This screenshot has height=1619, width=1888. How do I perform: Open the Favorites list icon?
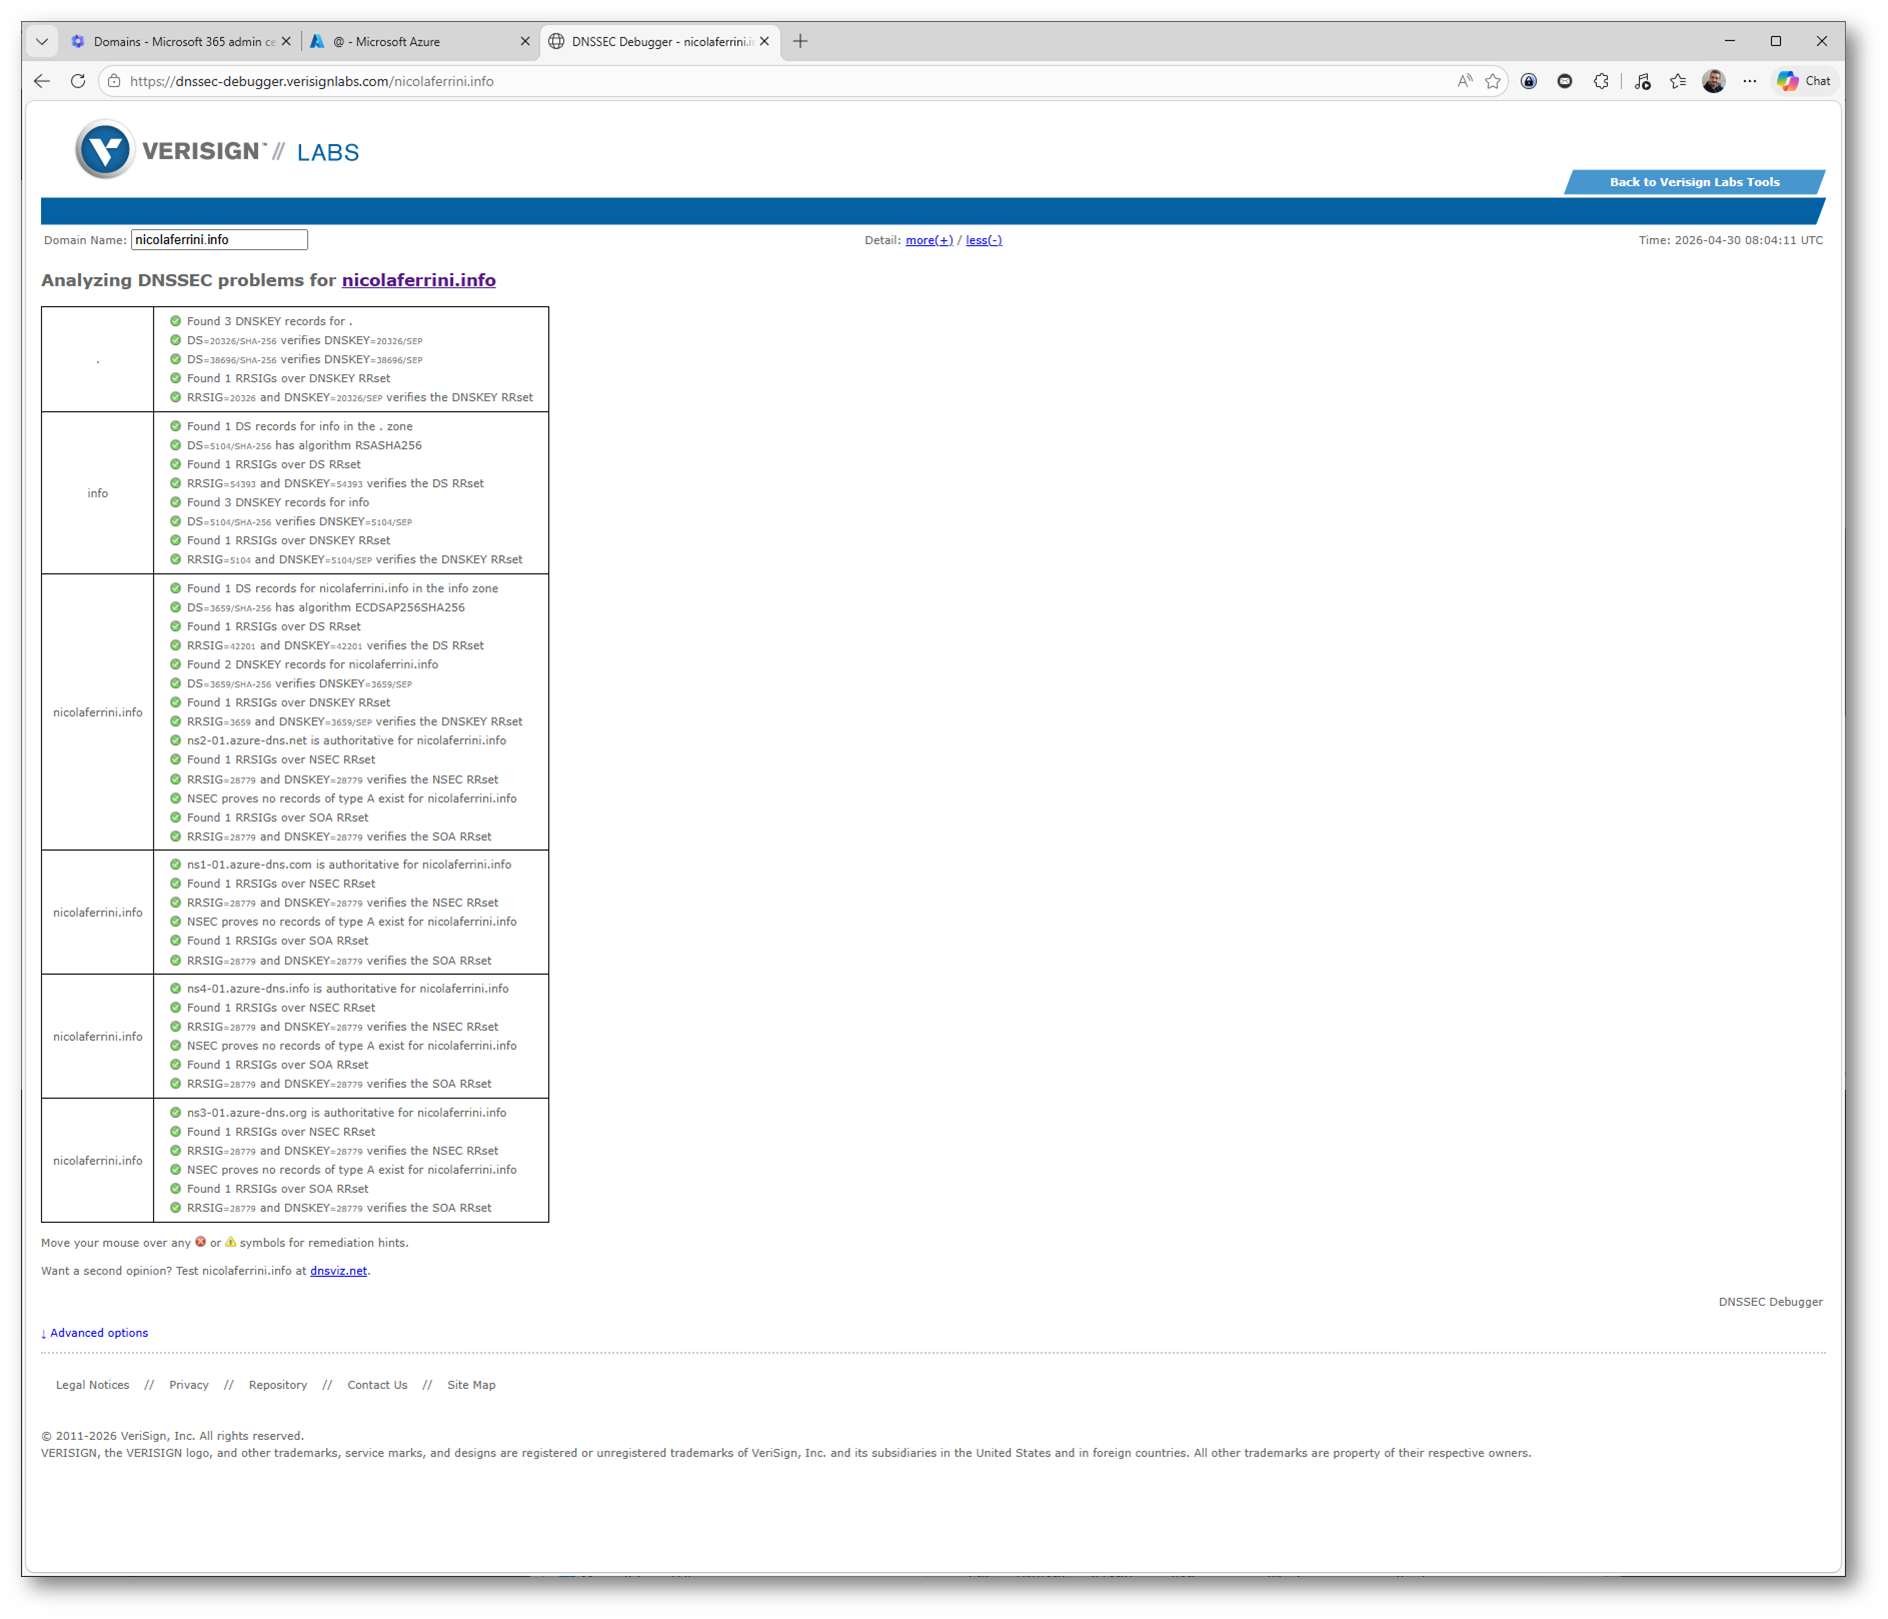(1678, 82)
